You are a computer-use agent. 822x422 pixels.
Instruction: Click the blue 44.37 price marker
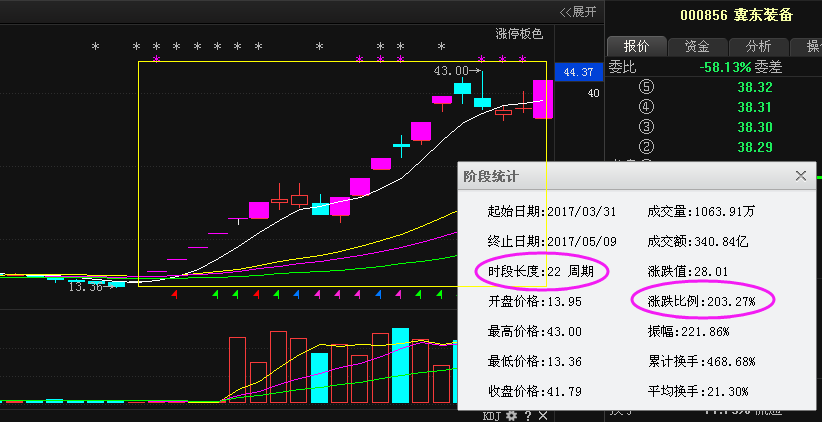pyautogui.click(x=578, y=72)
